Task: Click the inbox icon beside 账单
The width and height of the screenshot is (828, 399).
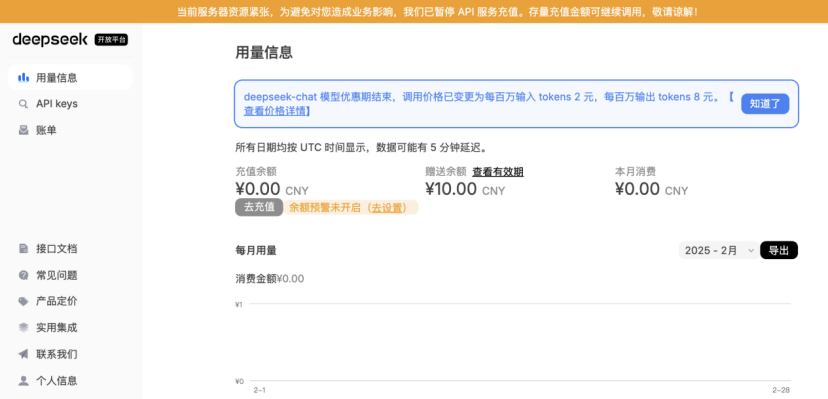Action: pyautogui.click(x=23, y=130)
